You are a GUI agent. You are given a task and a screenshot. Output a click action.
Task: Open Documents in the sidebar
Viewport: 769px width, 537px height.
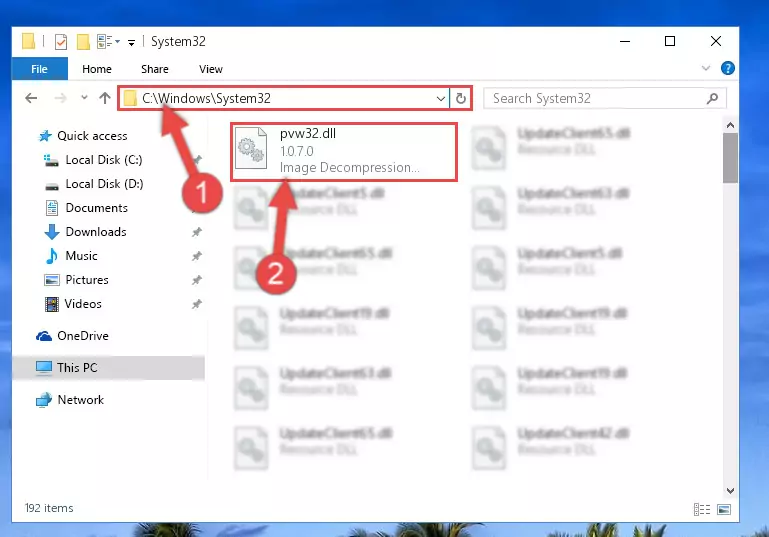coord(97,208)
